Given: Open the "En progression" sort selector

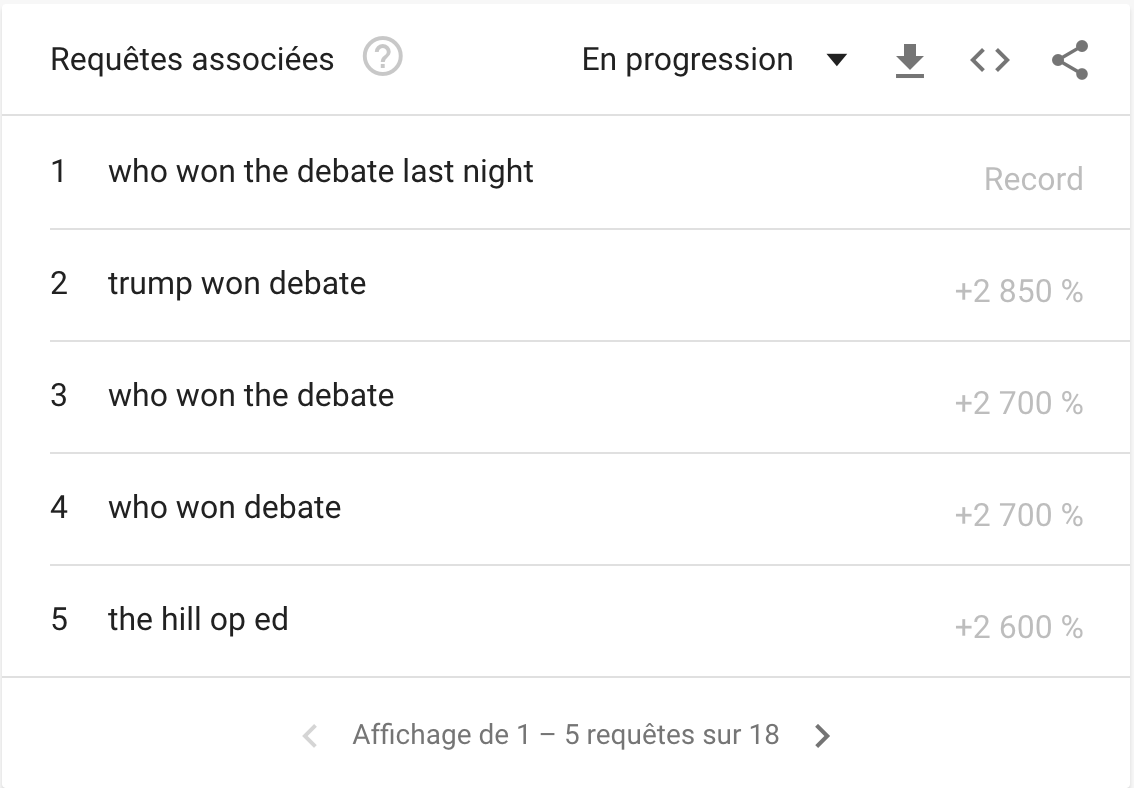Looking at the screenshot, I should click(x=688, y=60).
